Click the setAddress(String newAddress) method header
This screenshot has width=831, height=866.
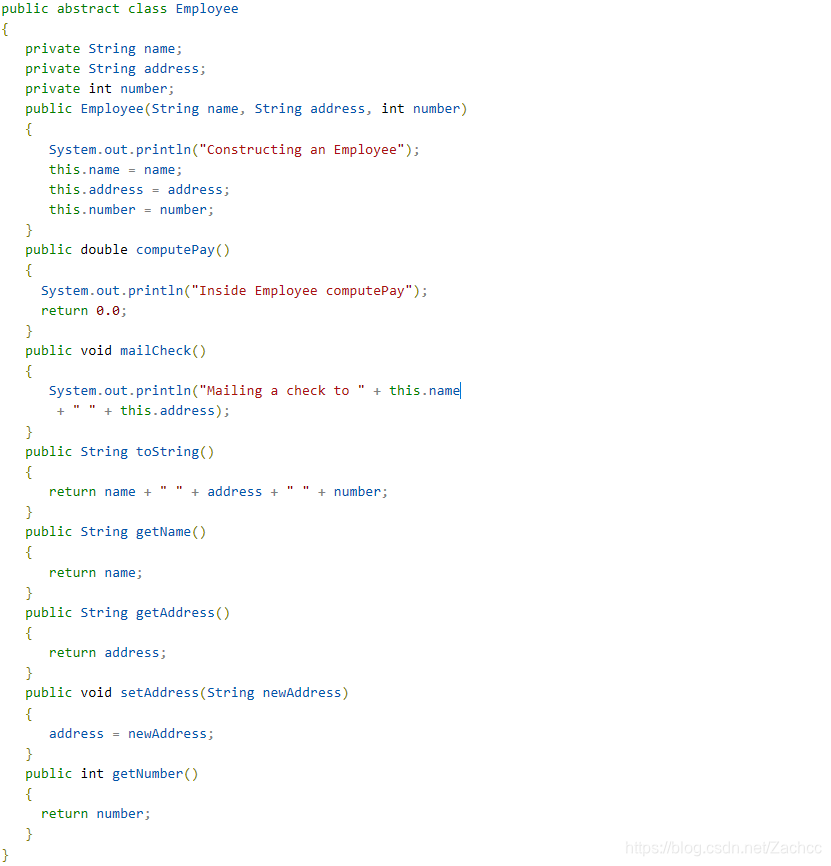pos(187,693)
